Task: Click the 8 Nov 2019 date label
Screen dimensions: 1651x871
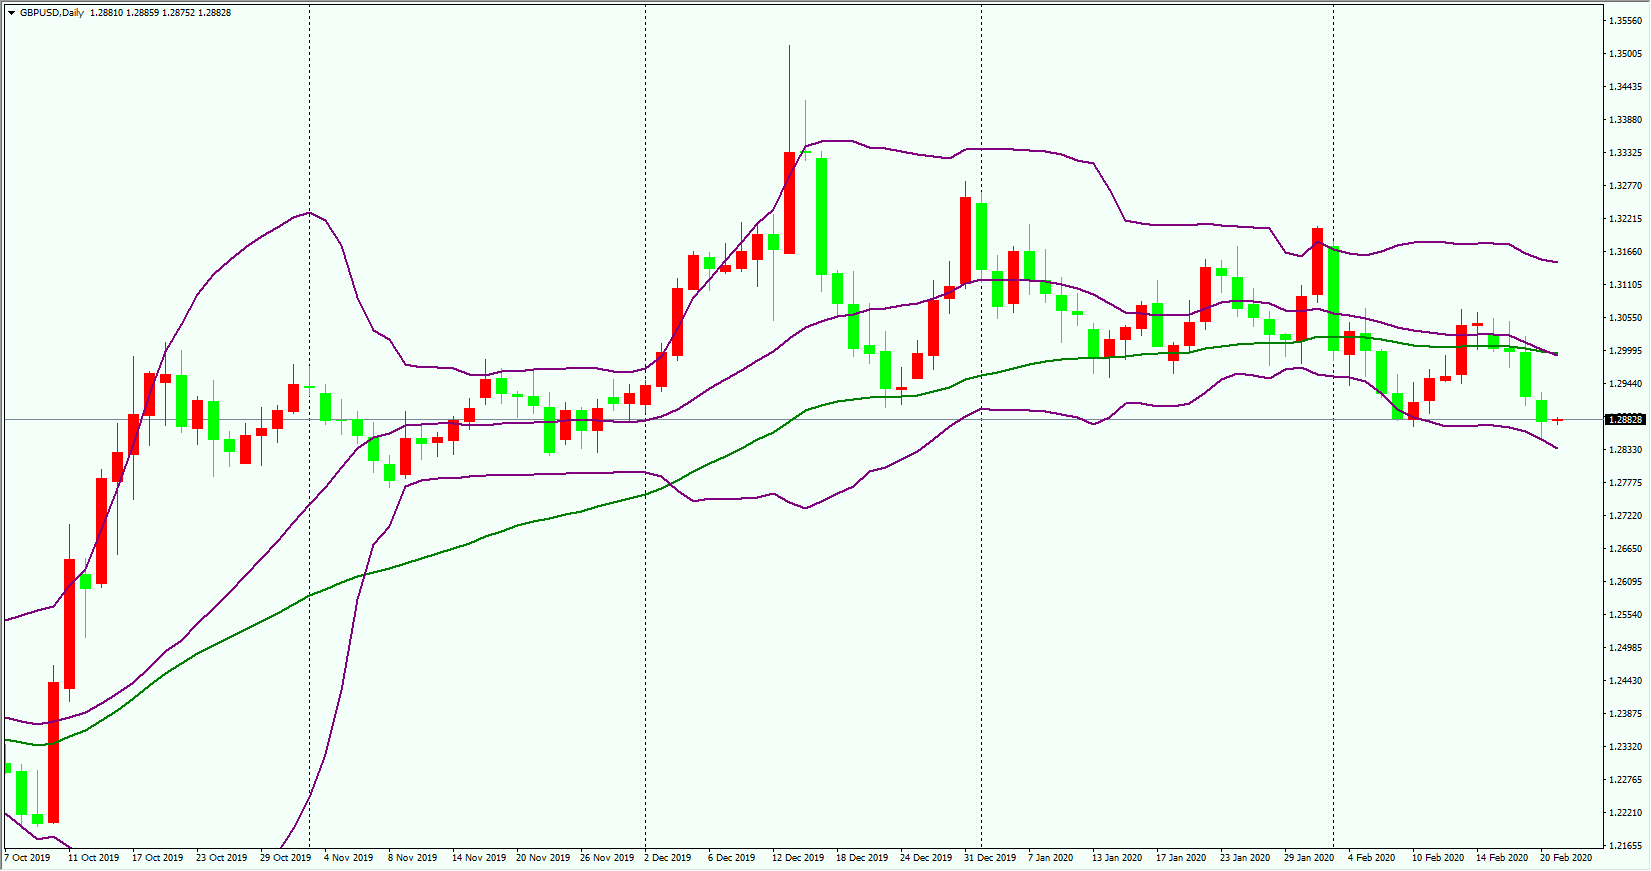Action: [412, 857]
